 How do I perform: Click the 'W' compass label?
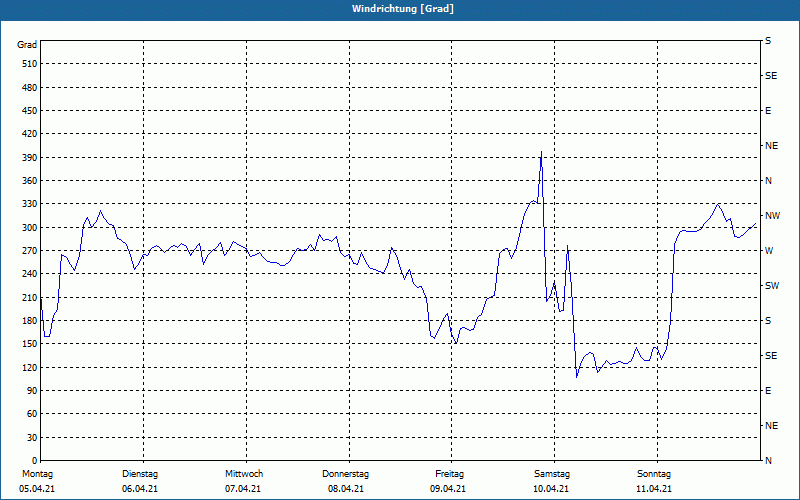click(769, 251)
